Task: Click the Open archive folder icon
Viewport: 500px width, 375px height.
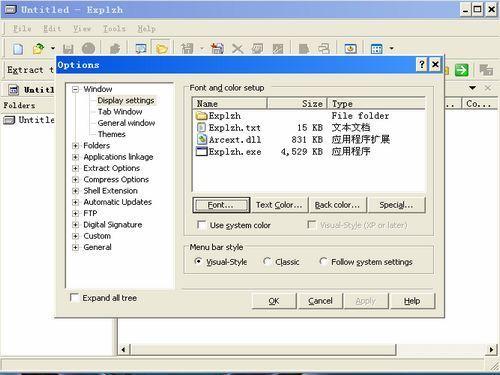Action: click(38, 49)
